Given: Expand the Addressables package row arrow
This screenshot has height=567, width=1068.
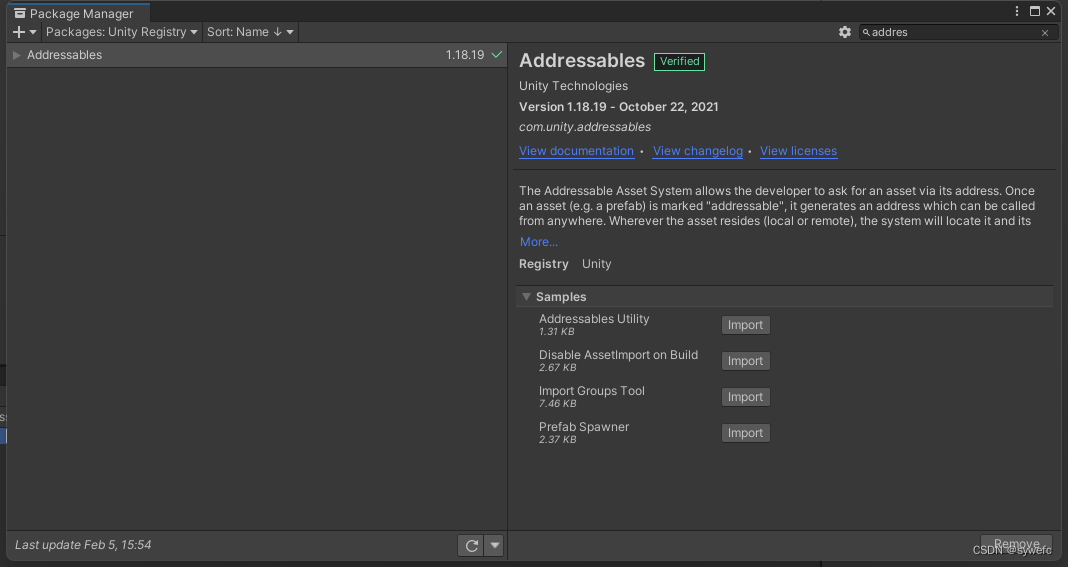Looking at the screenshot, I should (16, 55).
